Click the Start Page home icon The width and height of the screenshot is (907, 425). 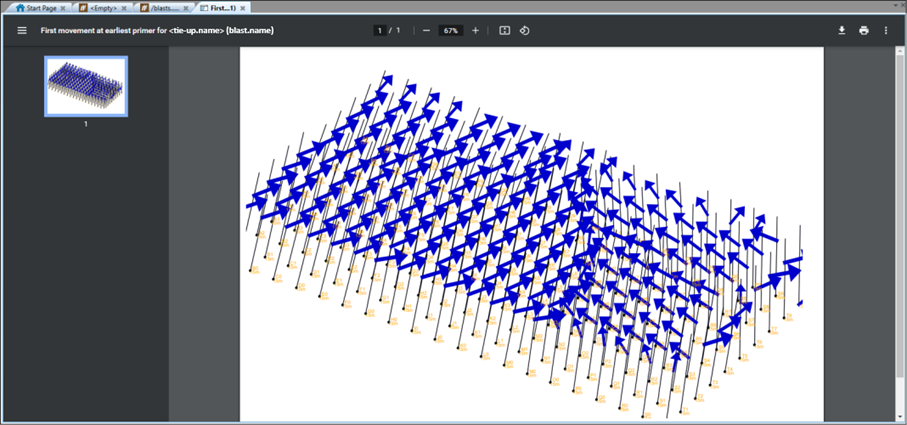click(20, 9)
